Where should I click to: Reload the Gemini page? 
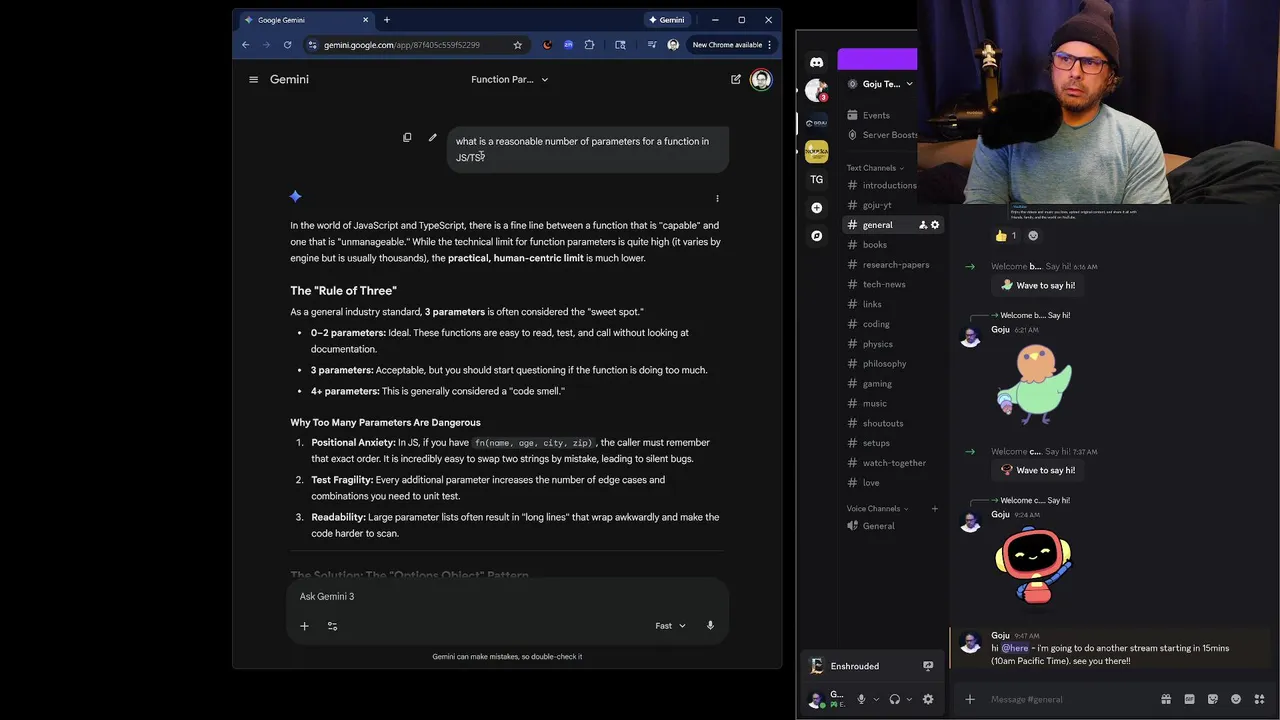pos(287,45)
